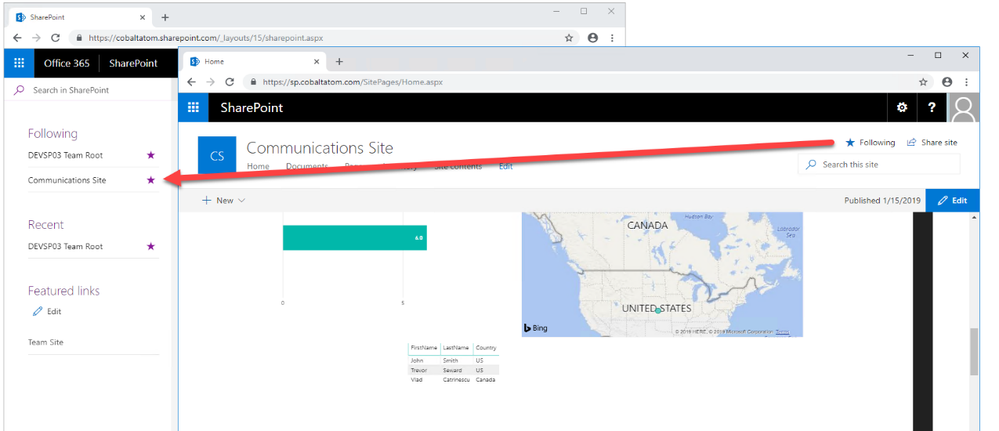Toggle Following star on Communications Site page
Screen dimensions: 999x431
[x=870, y=143]
